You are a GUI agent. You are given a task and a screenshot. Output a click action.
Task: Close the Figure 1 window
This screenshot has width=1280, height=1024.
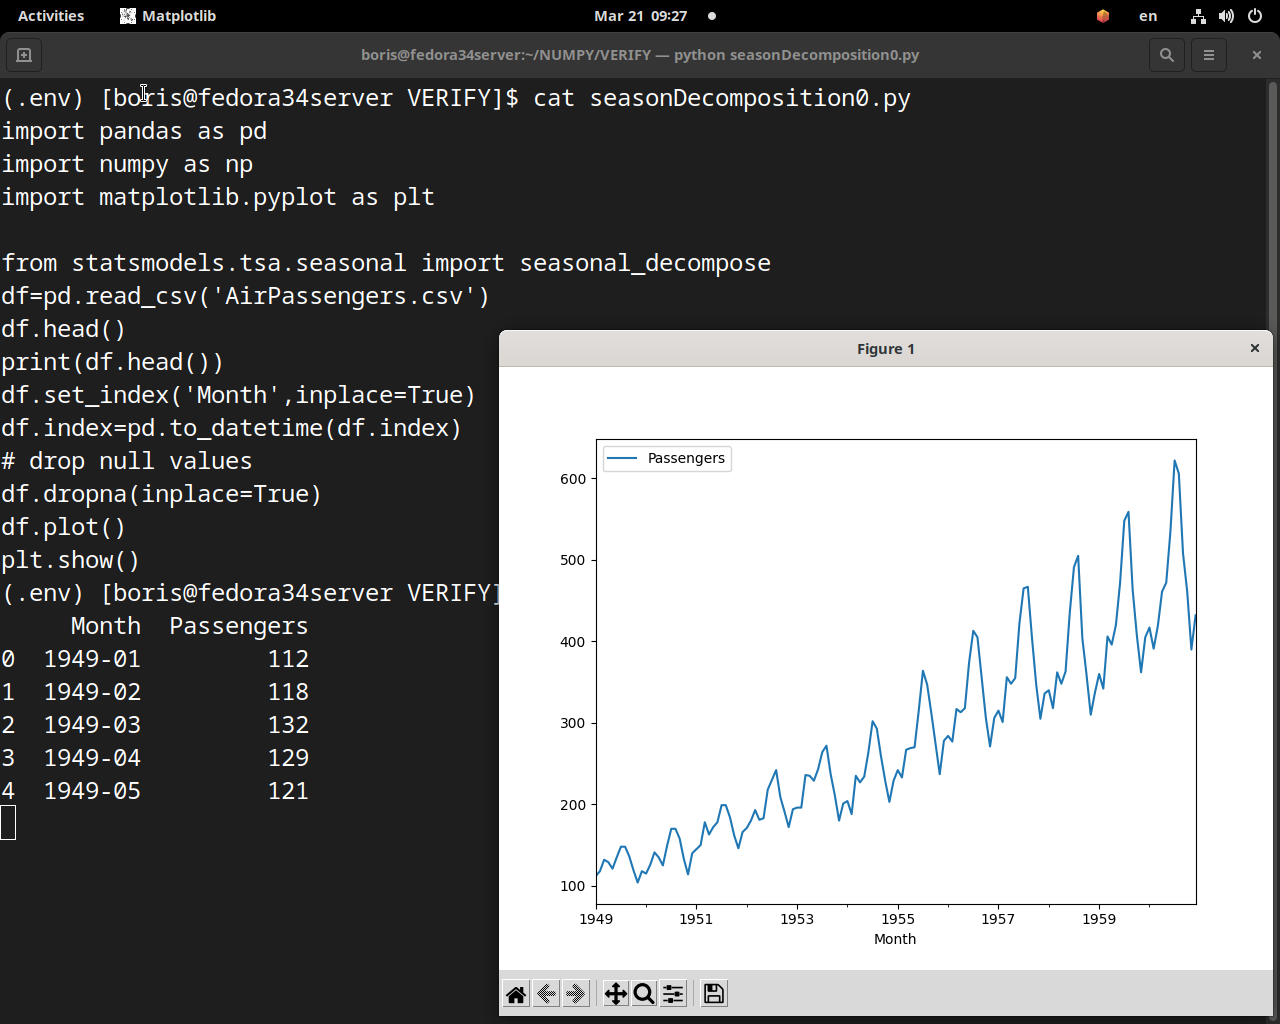pyautogui.click(x=1254, y=348)
